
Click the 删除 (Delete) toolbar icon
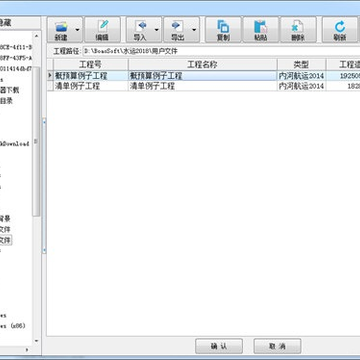point(298,30)
